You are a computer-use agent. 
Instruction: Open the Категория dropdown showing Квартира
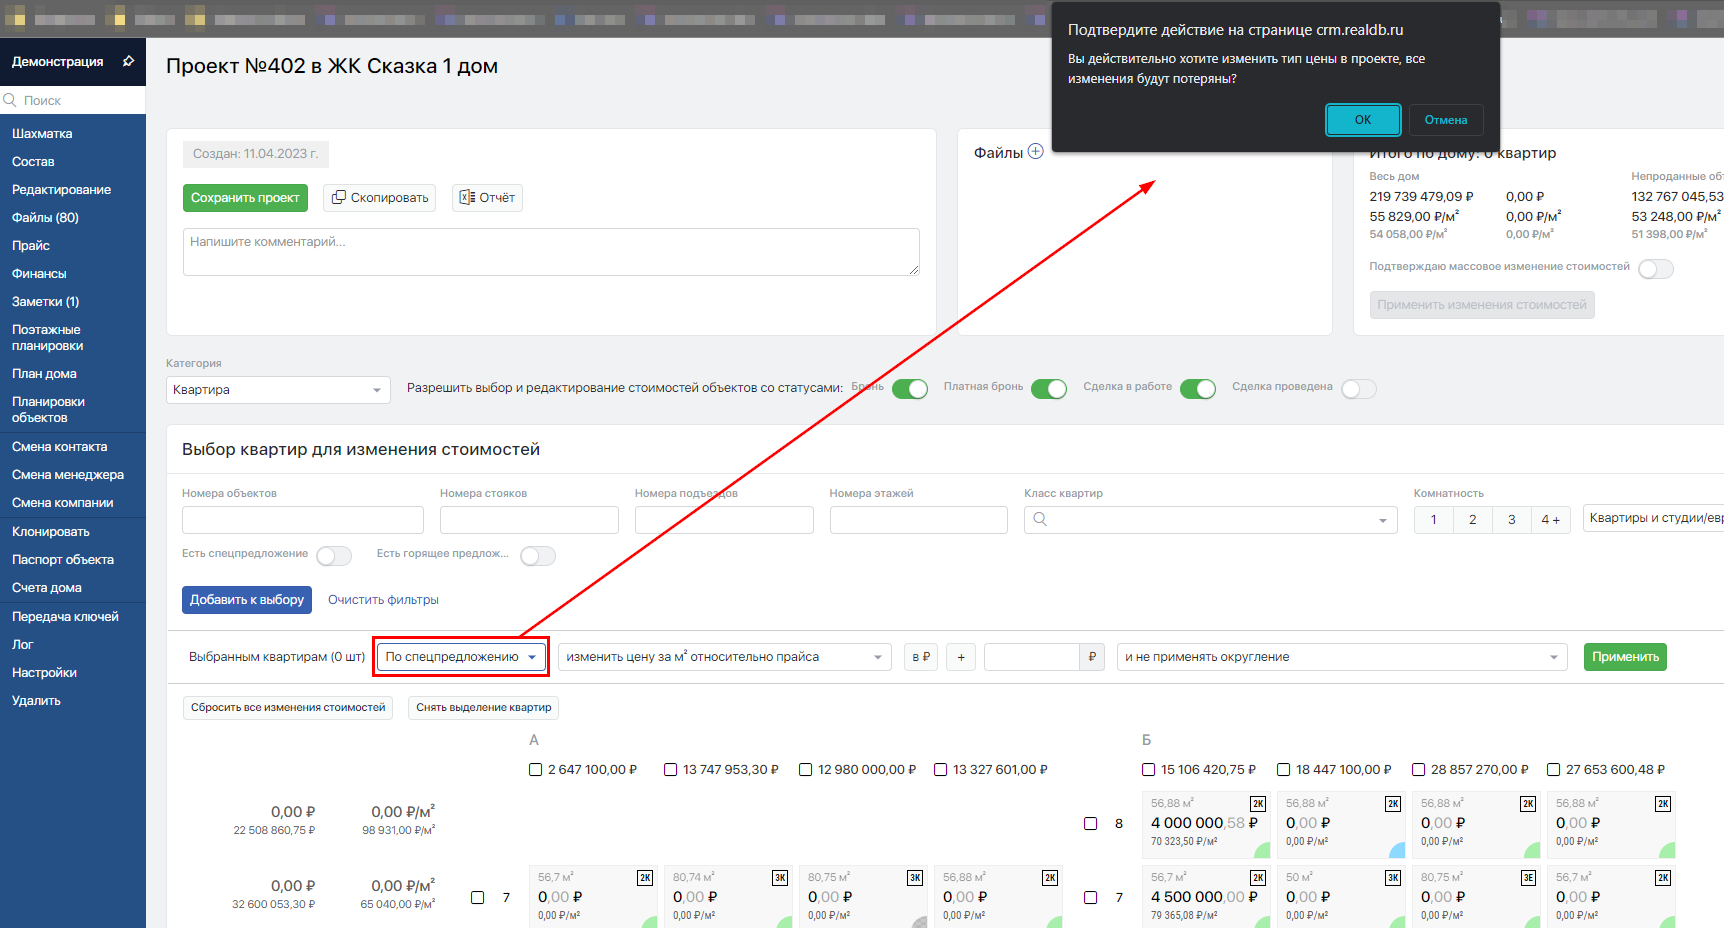tap(278, 390)
